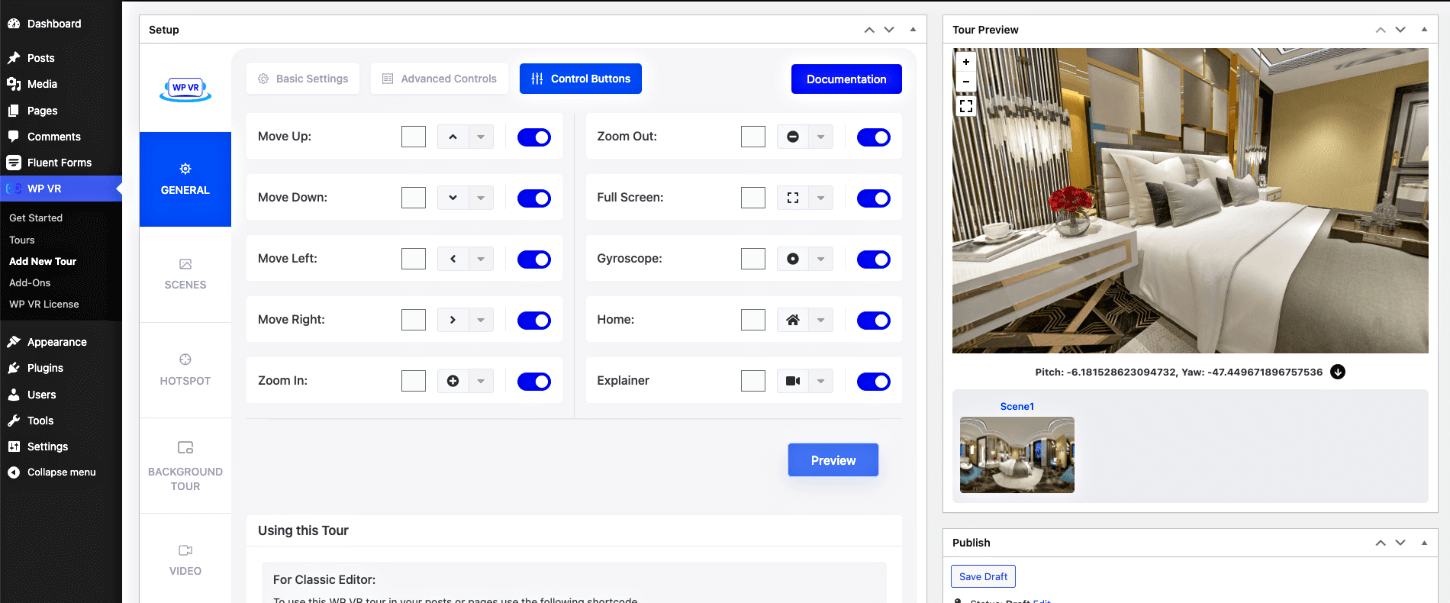Click the Settings icon in sidebar
Viewport: 1450px width, 603px height.
[14, 446]
